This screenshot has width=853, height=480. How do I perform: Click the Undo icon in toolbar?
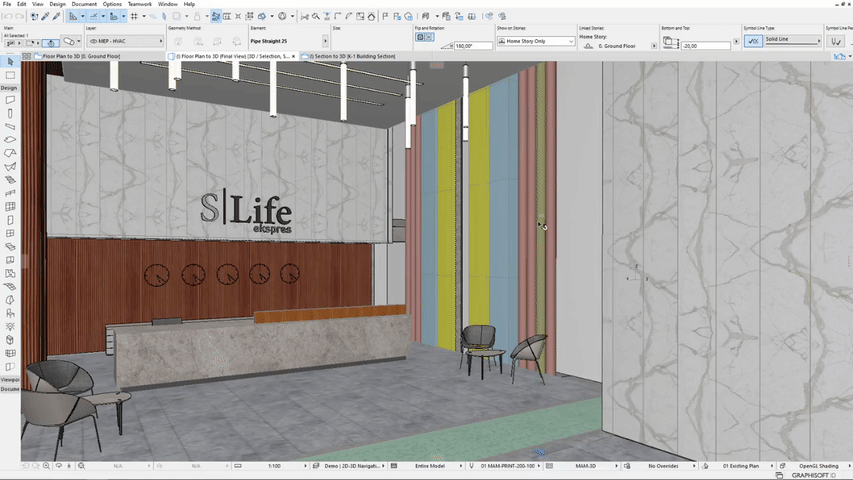9,16
